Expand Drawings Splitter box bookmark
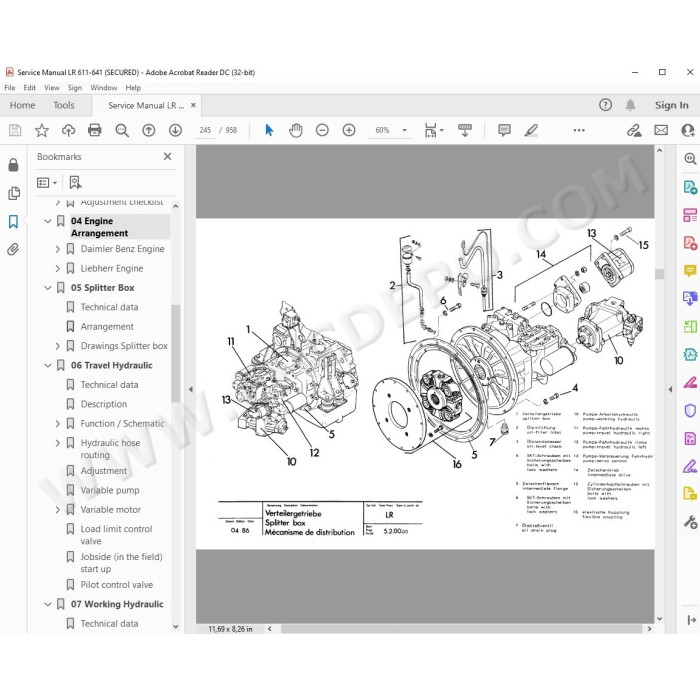The width and height of the screenshot is (700, 700). (x=57, y=346)
